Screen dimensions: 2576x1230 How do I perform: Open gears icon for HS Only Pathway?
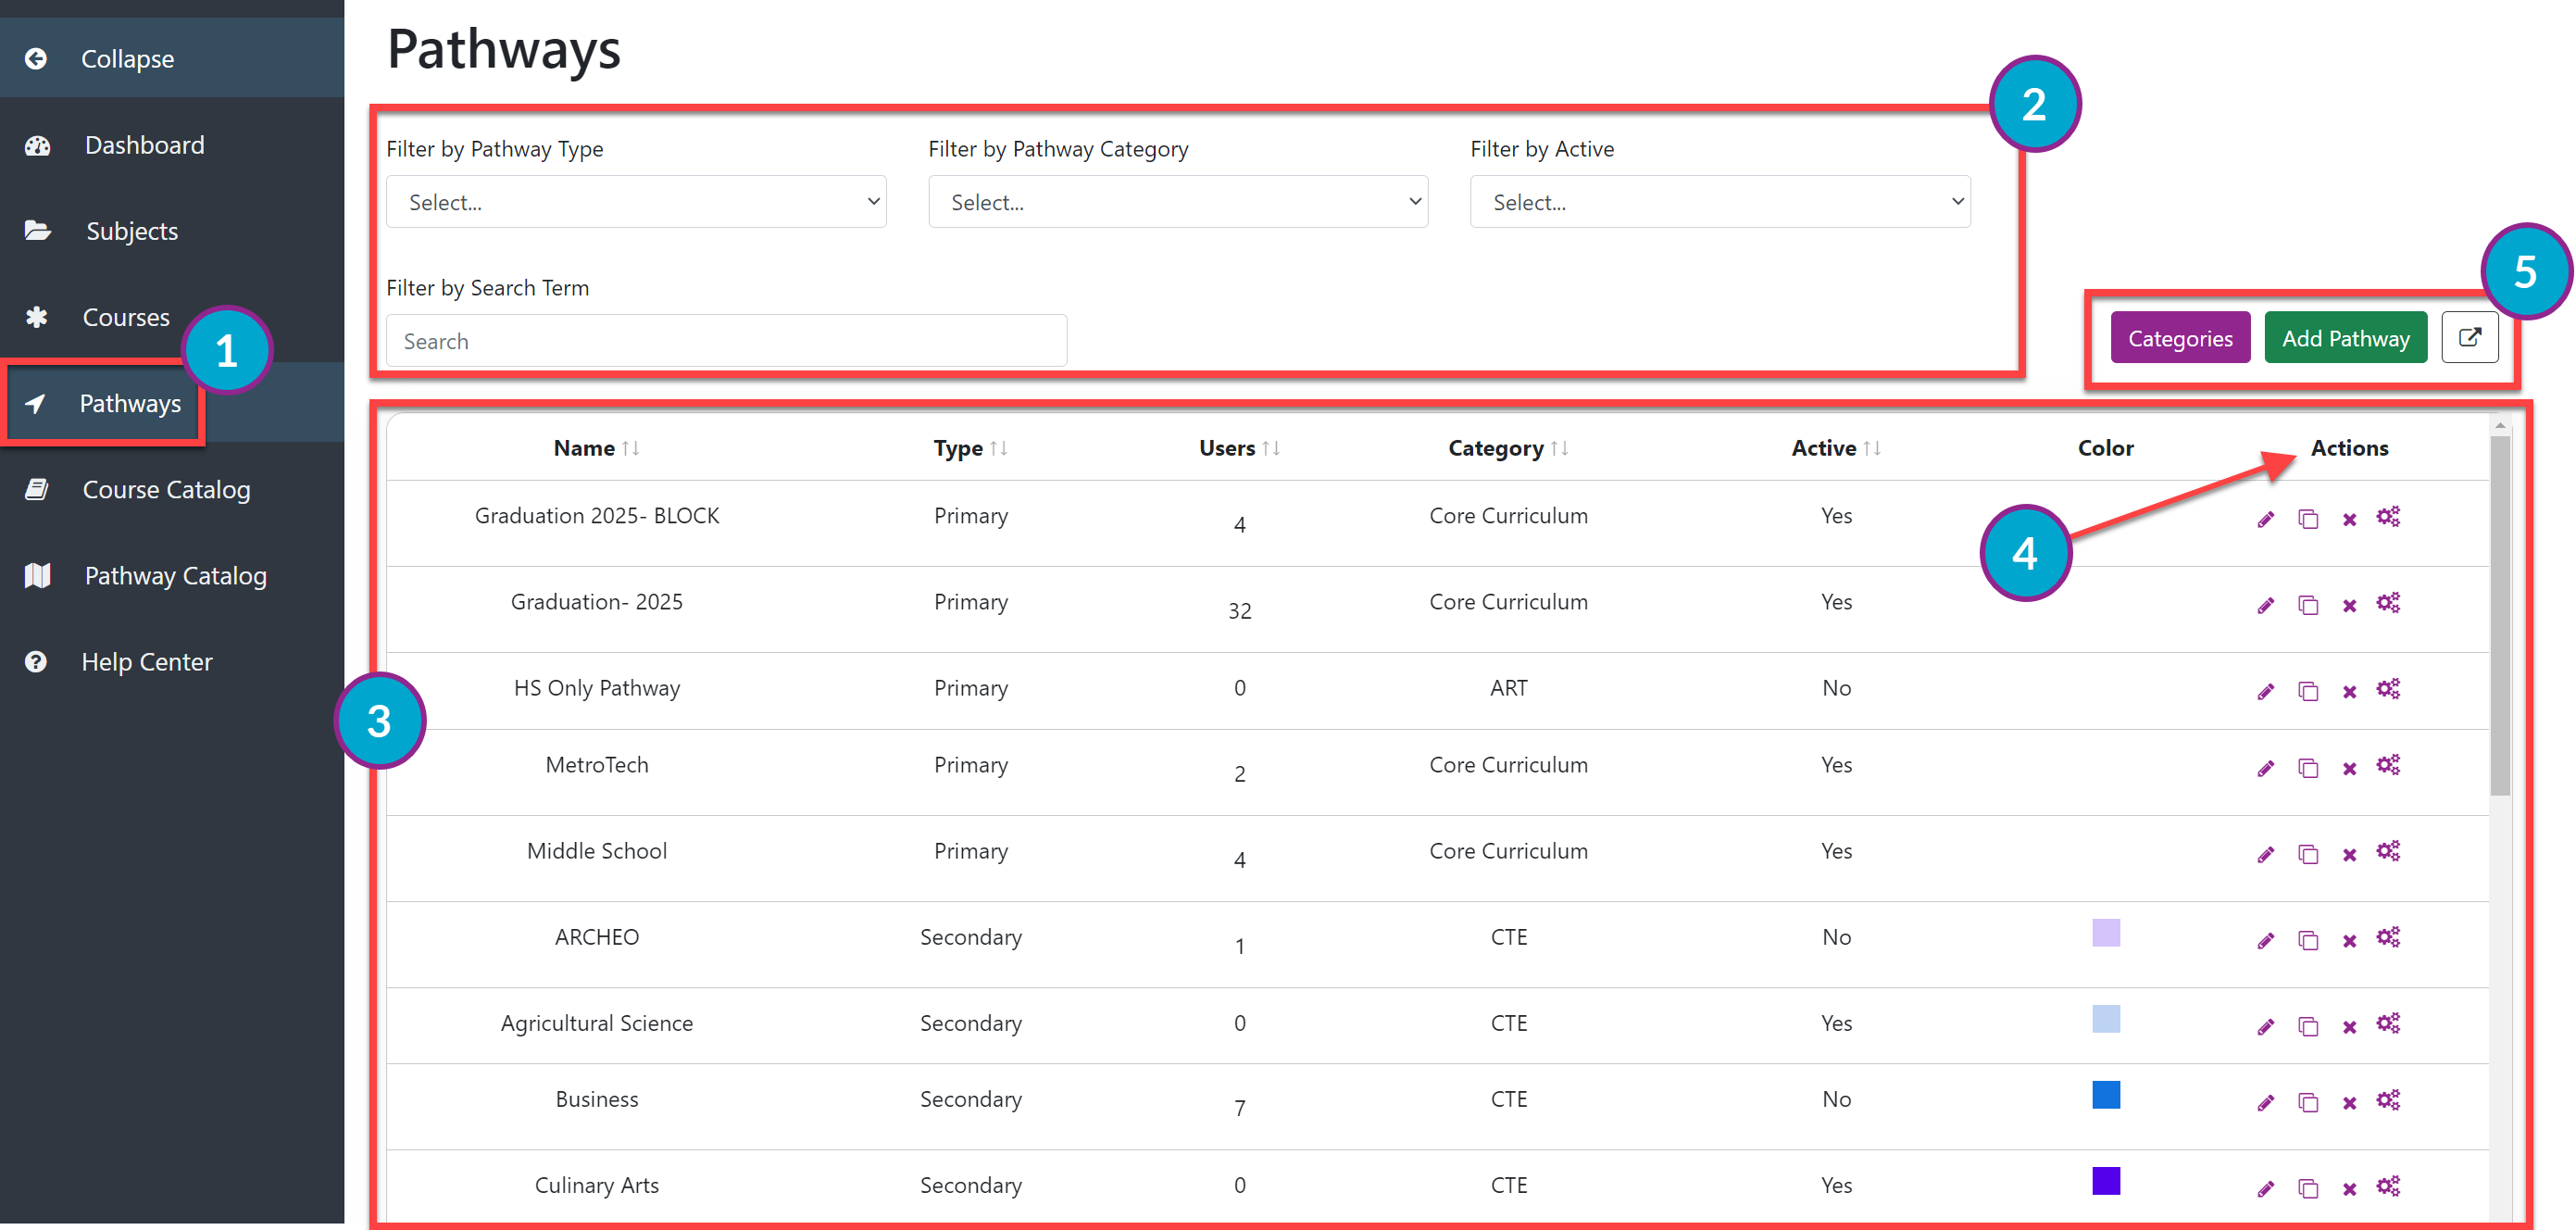(x=2388, y=689)
